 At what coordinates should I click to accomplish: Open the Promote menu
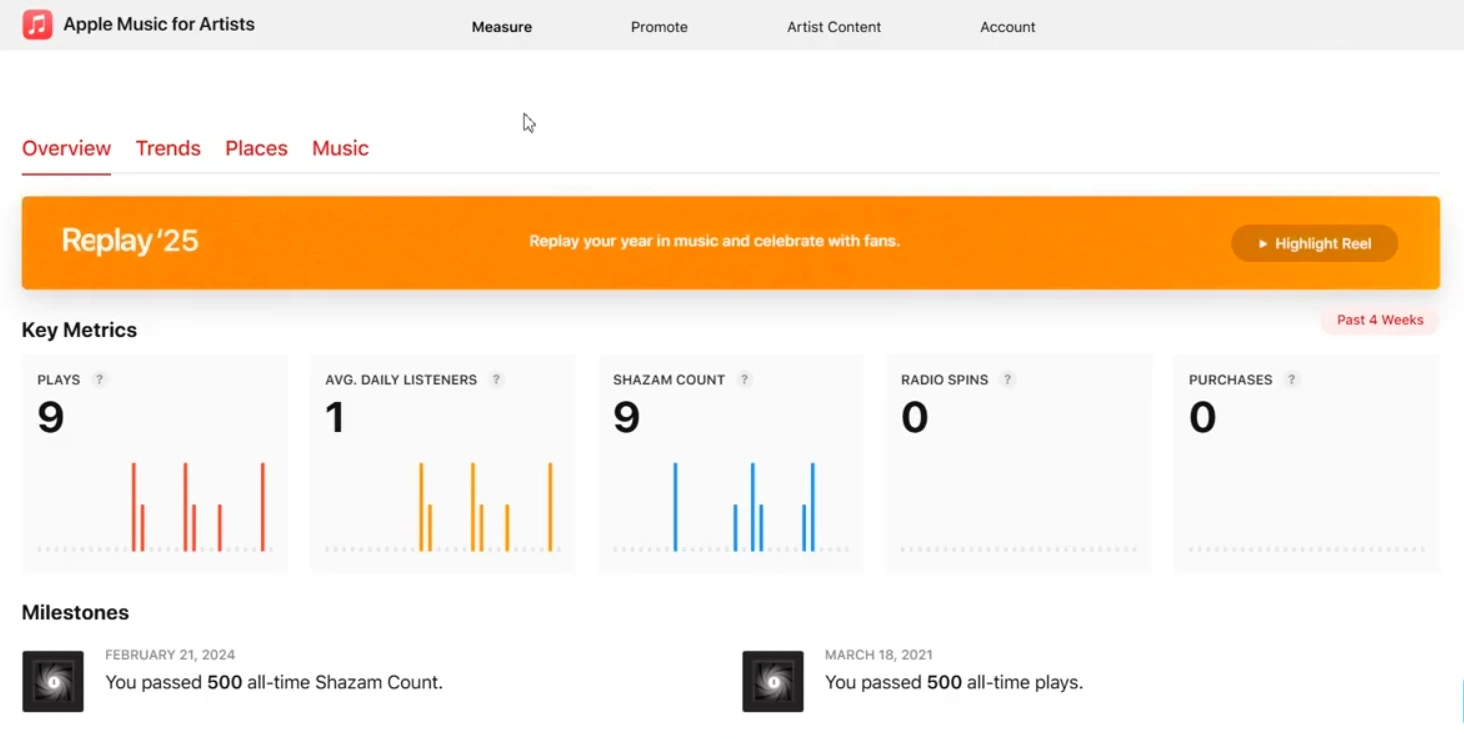659,27
